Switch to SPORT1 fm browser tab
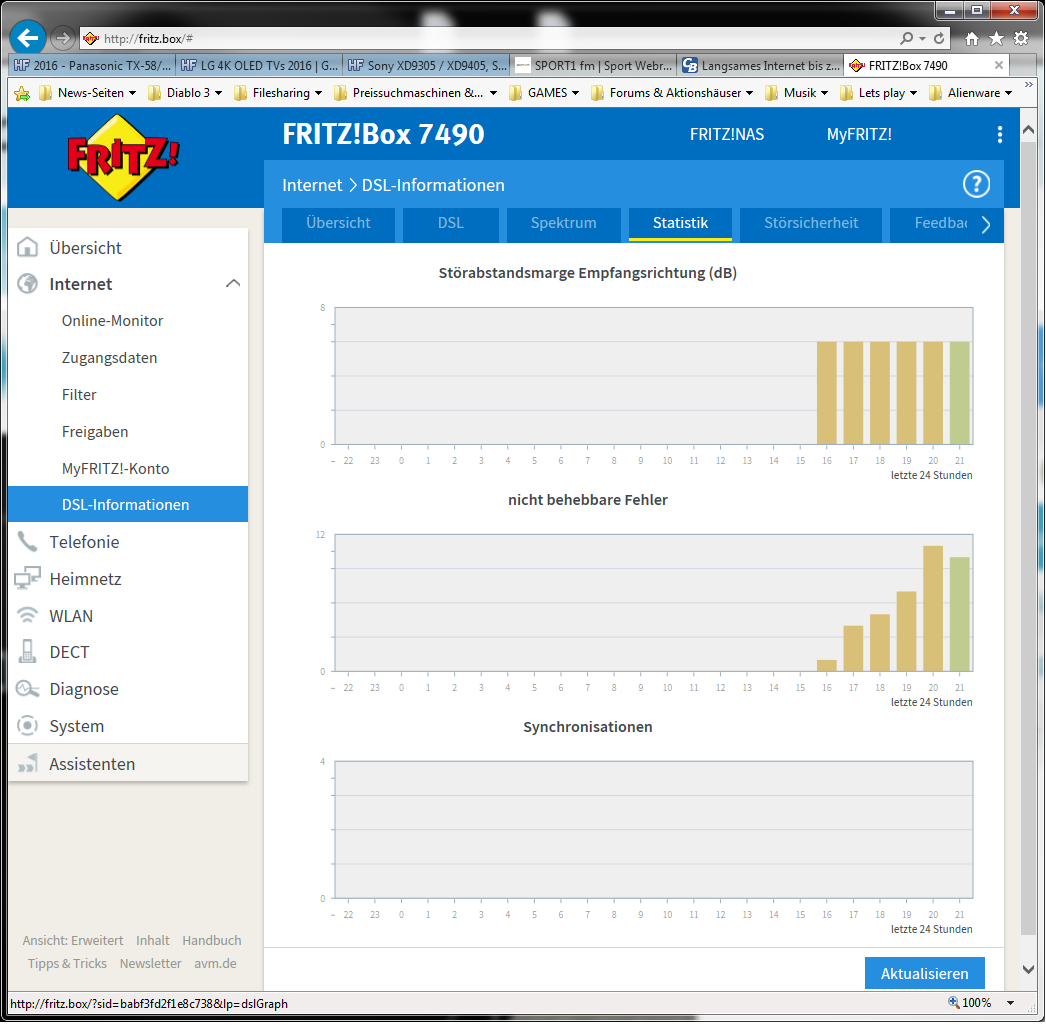1046x1025 pixels. [x=594, y=65]
